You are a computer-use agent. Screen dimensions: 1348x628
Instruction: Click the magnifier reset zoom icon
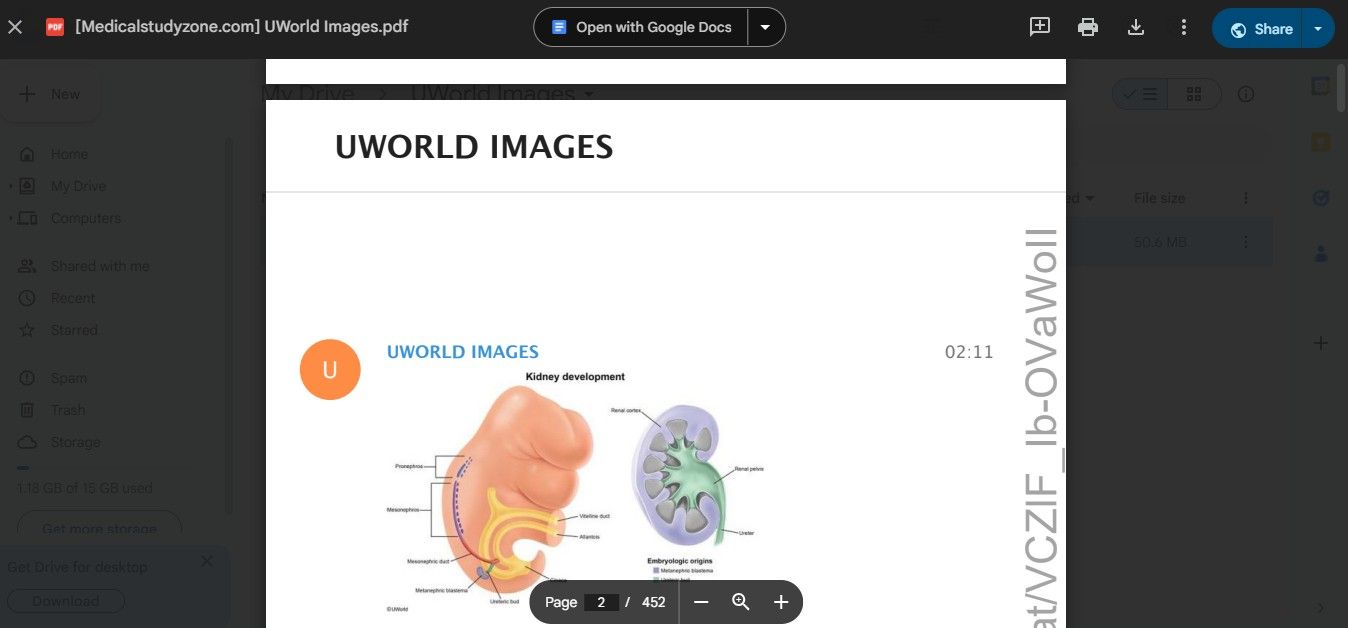click(x=741, y=602)
